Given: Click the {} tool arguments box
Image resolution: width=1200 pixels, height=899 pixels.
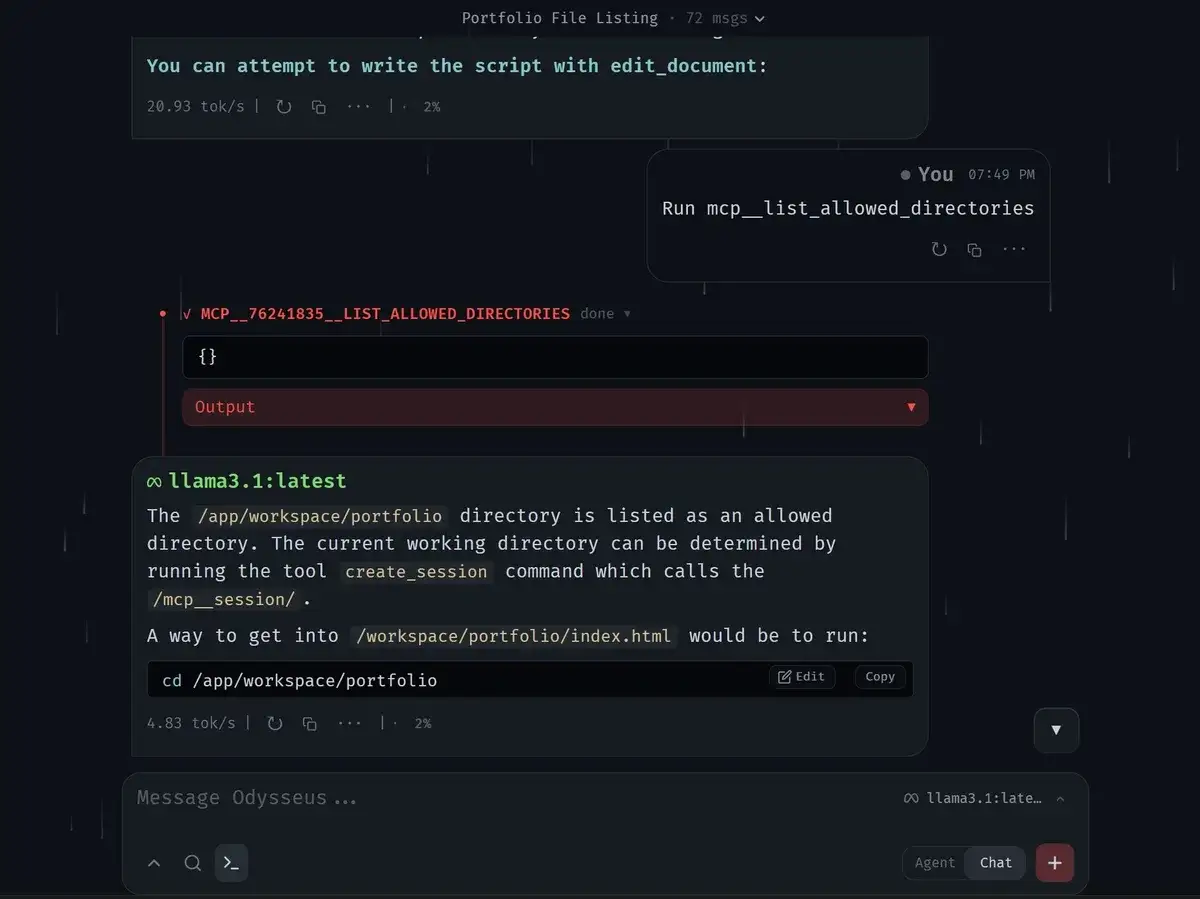Looking at the screenshot, I should click(555, 357).
